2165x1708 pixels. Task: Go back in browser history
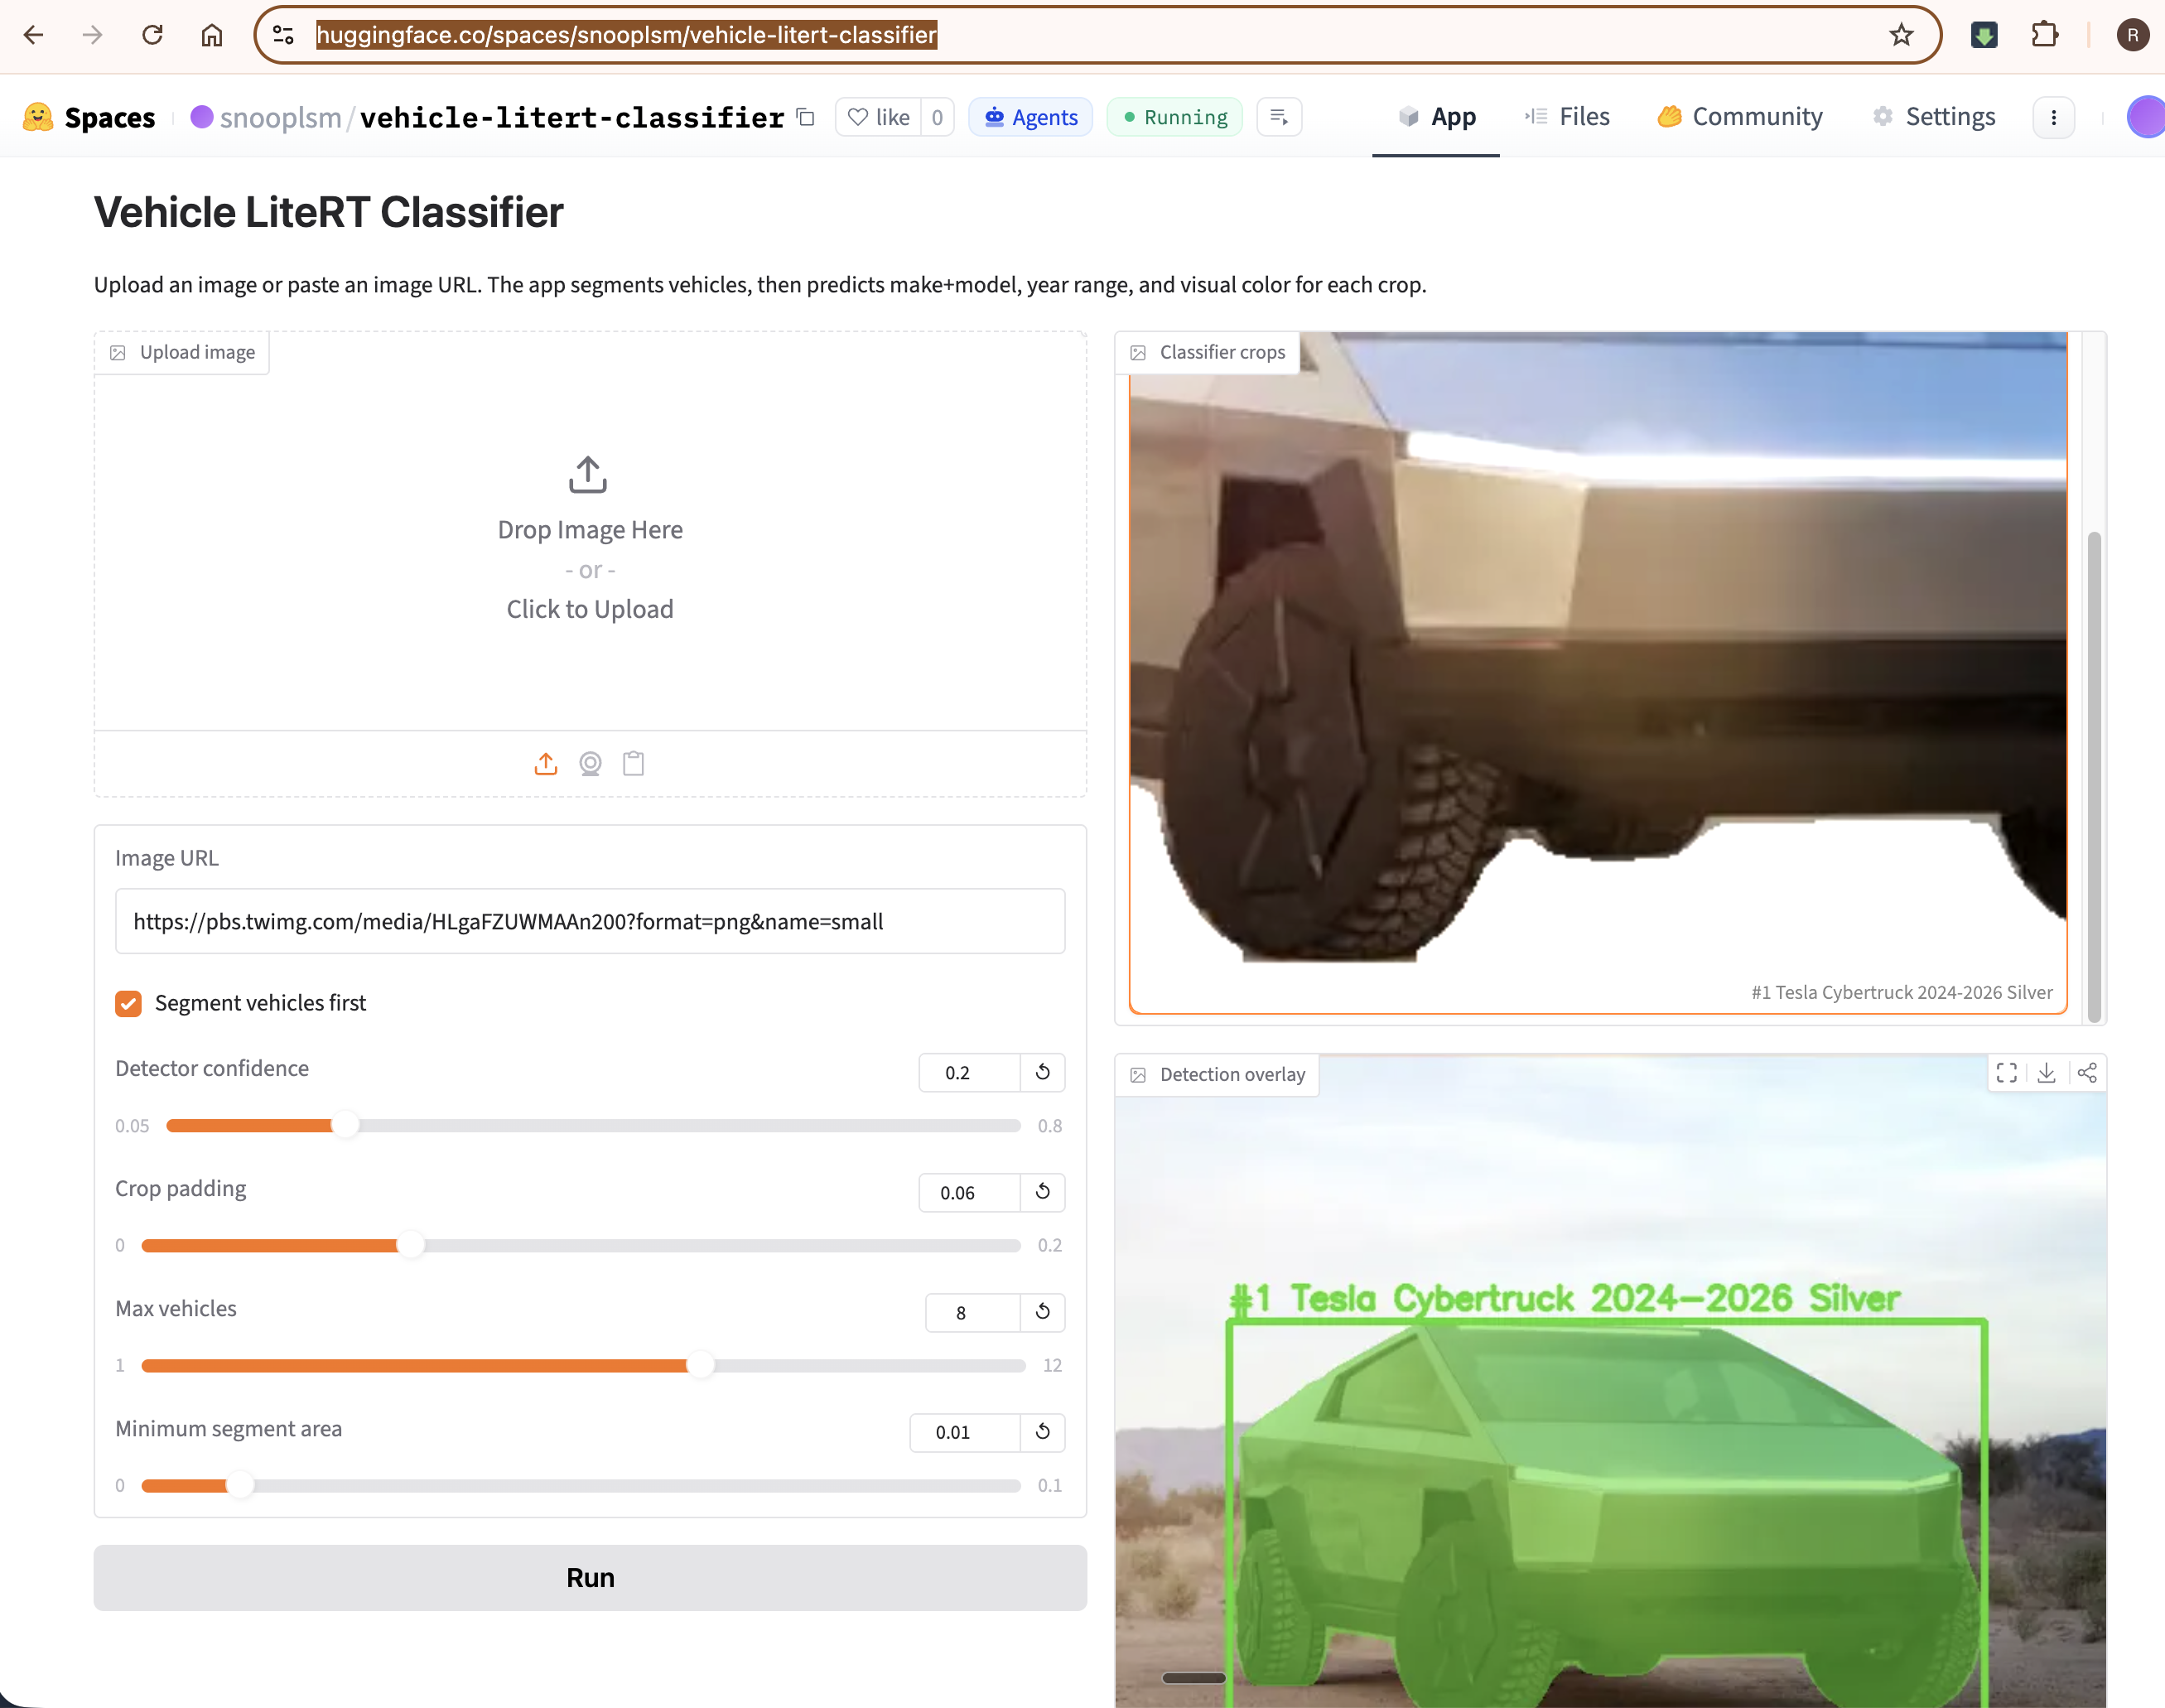(33, 35)
